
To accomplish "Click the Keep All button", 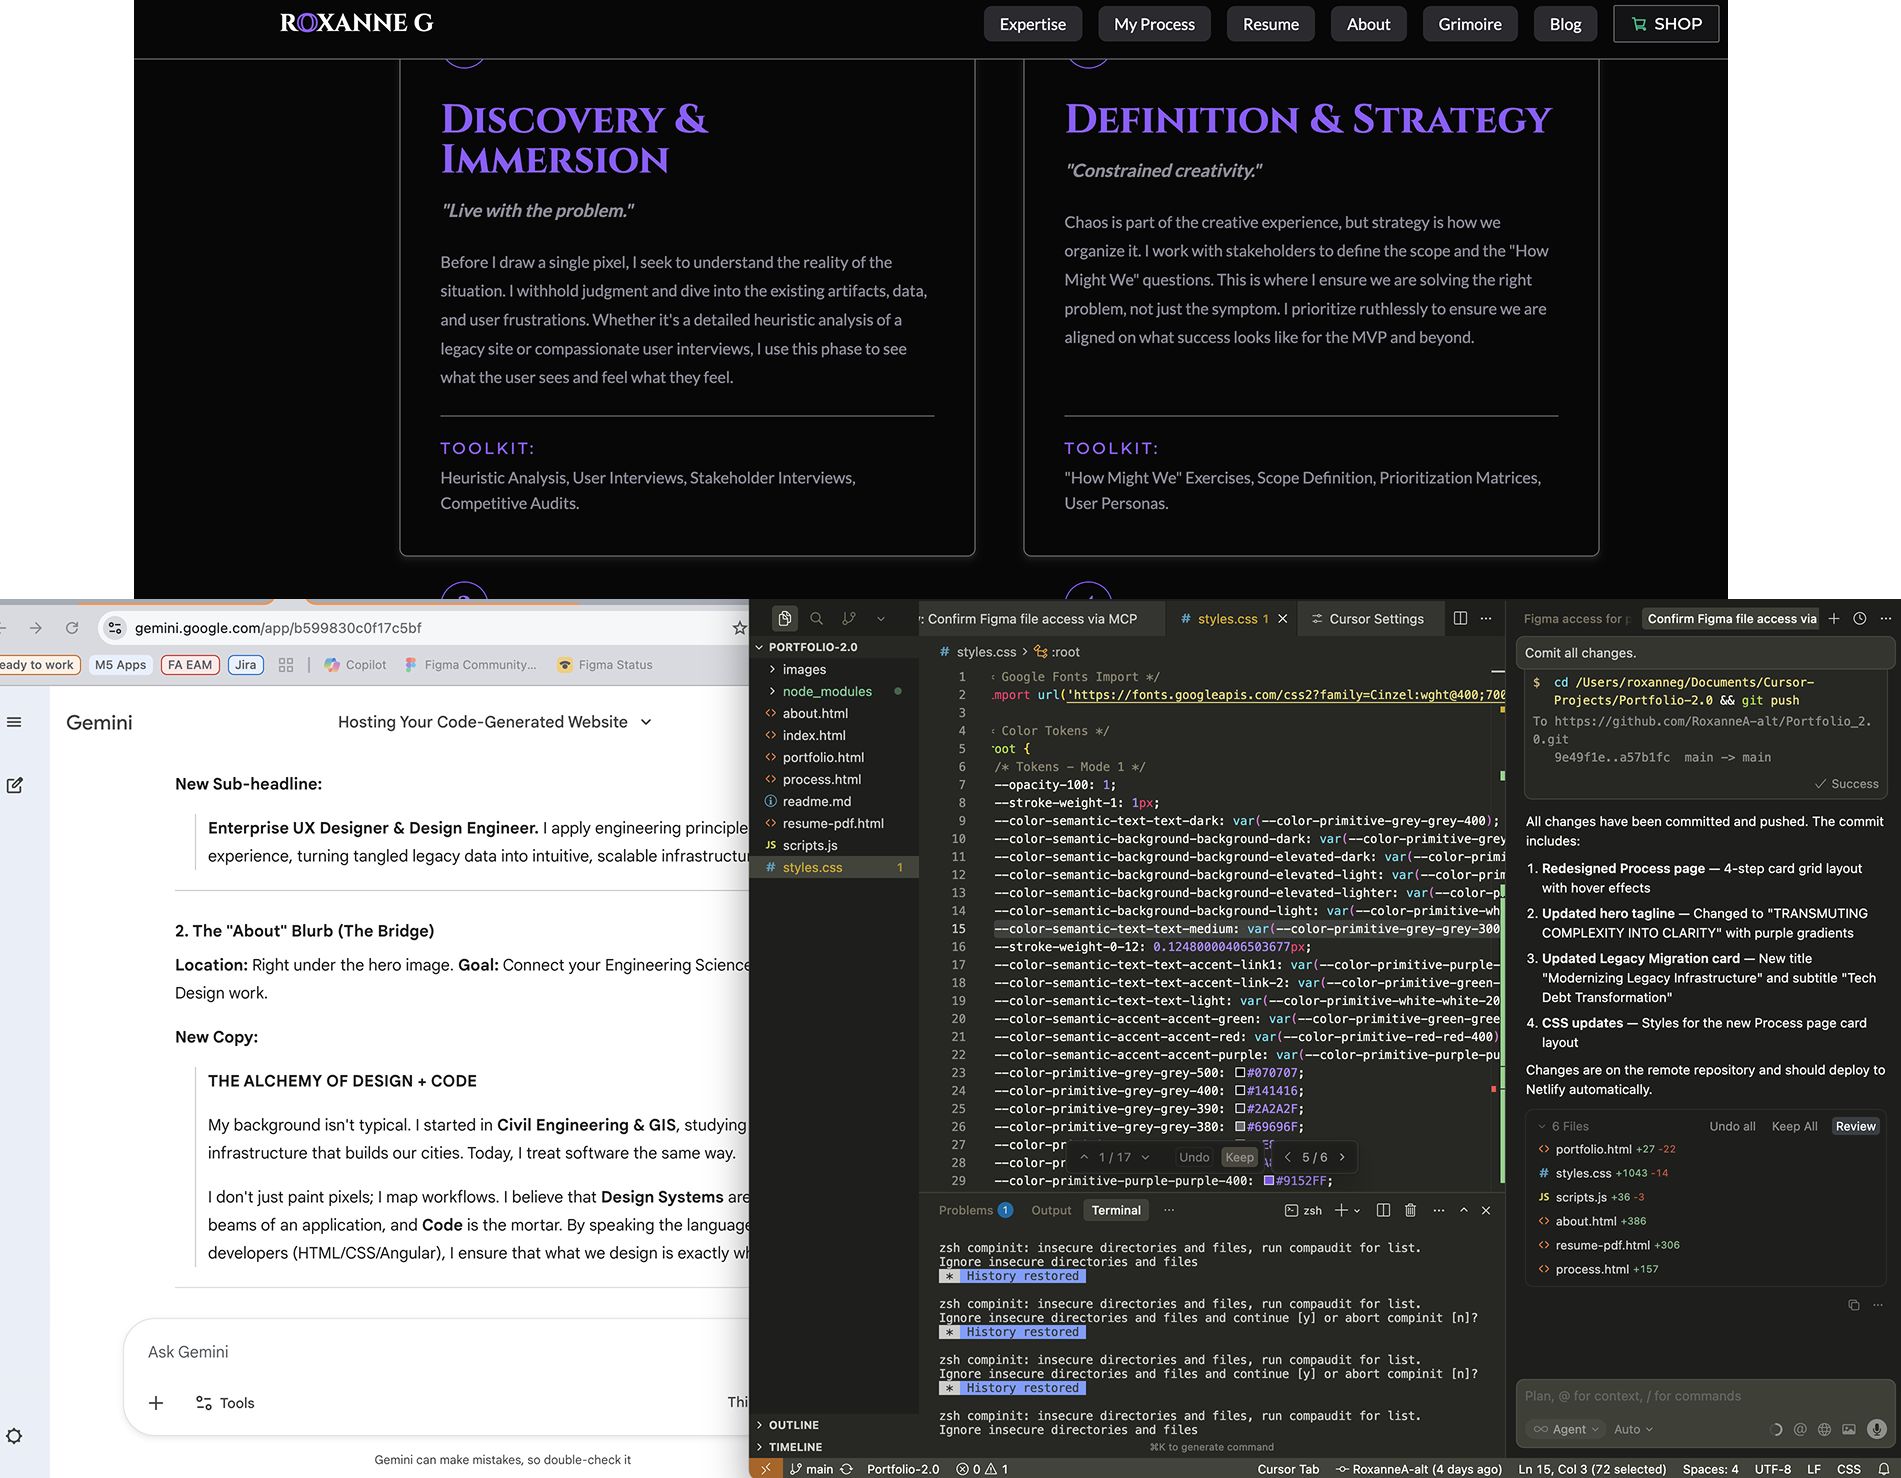I will pyautogui.click(x=1794, y=1126).
